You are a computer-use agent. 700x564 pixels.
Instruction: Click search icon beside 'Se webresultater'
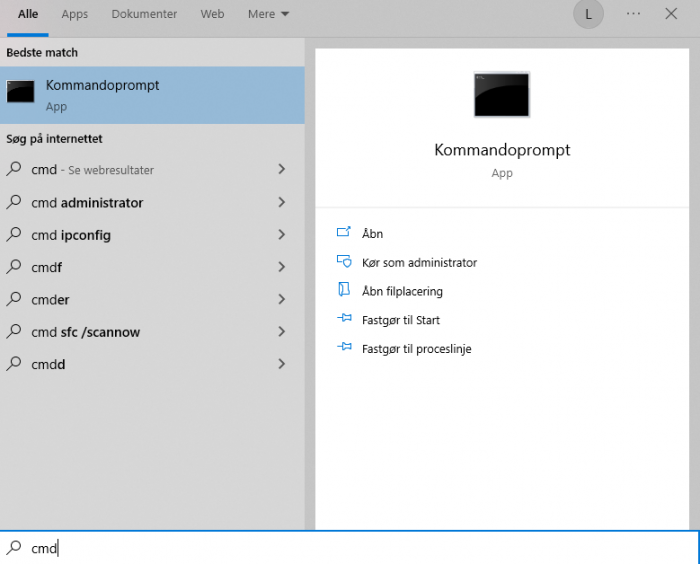(x=14, y=169)
